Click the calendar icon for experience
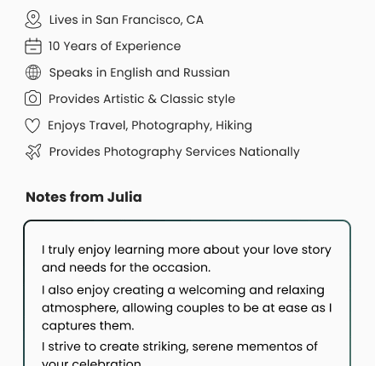 point(33,46)
